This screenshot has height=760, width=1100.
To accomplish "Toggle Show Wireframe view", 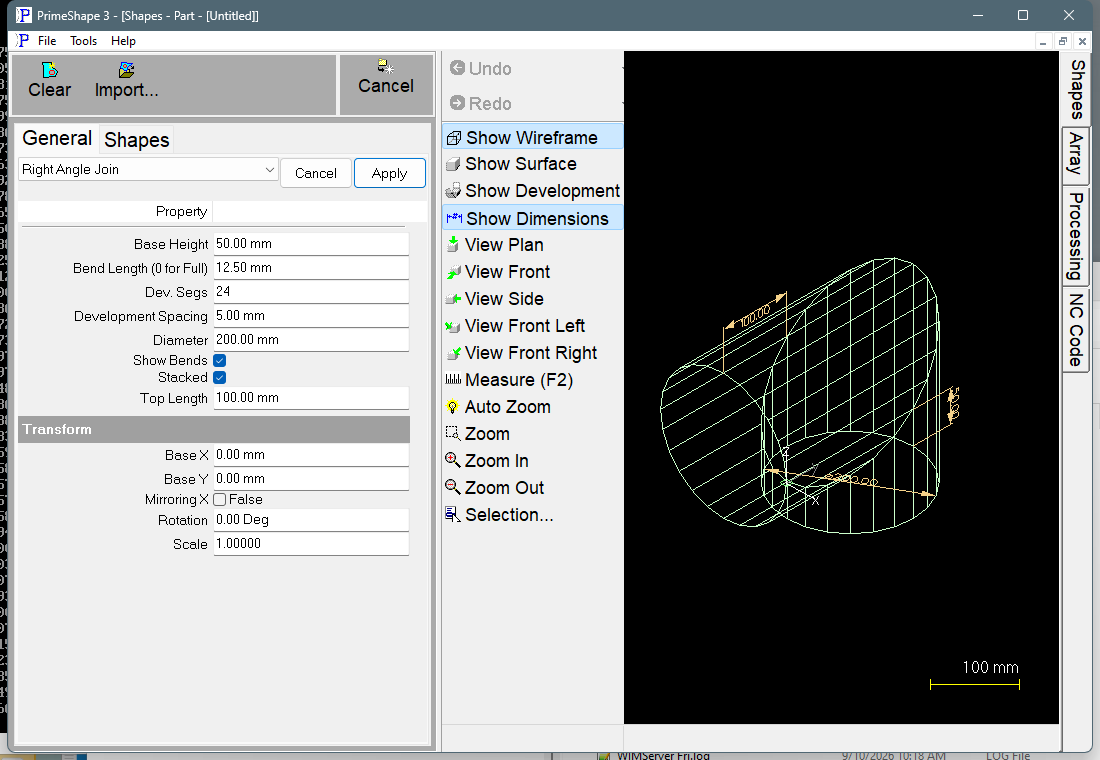I will pos(532,138).
